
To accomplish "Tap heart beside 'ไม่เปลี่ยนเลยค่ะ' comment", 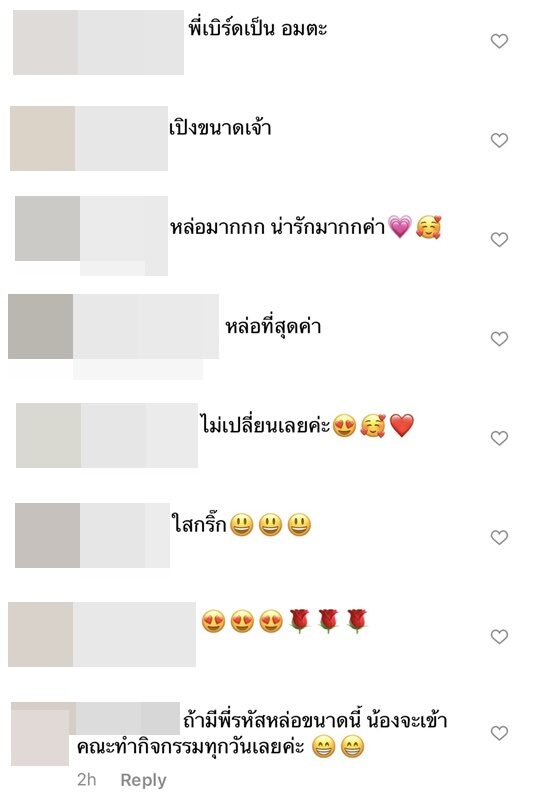I will tap(499, 438).
